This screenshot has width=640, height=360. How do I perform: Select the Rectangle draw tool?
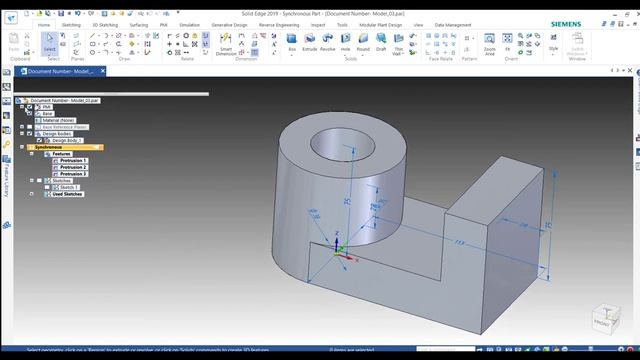(x=93, y=44)
